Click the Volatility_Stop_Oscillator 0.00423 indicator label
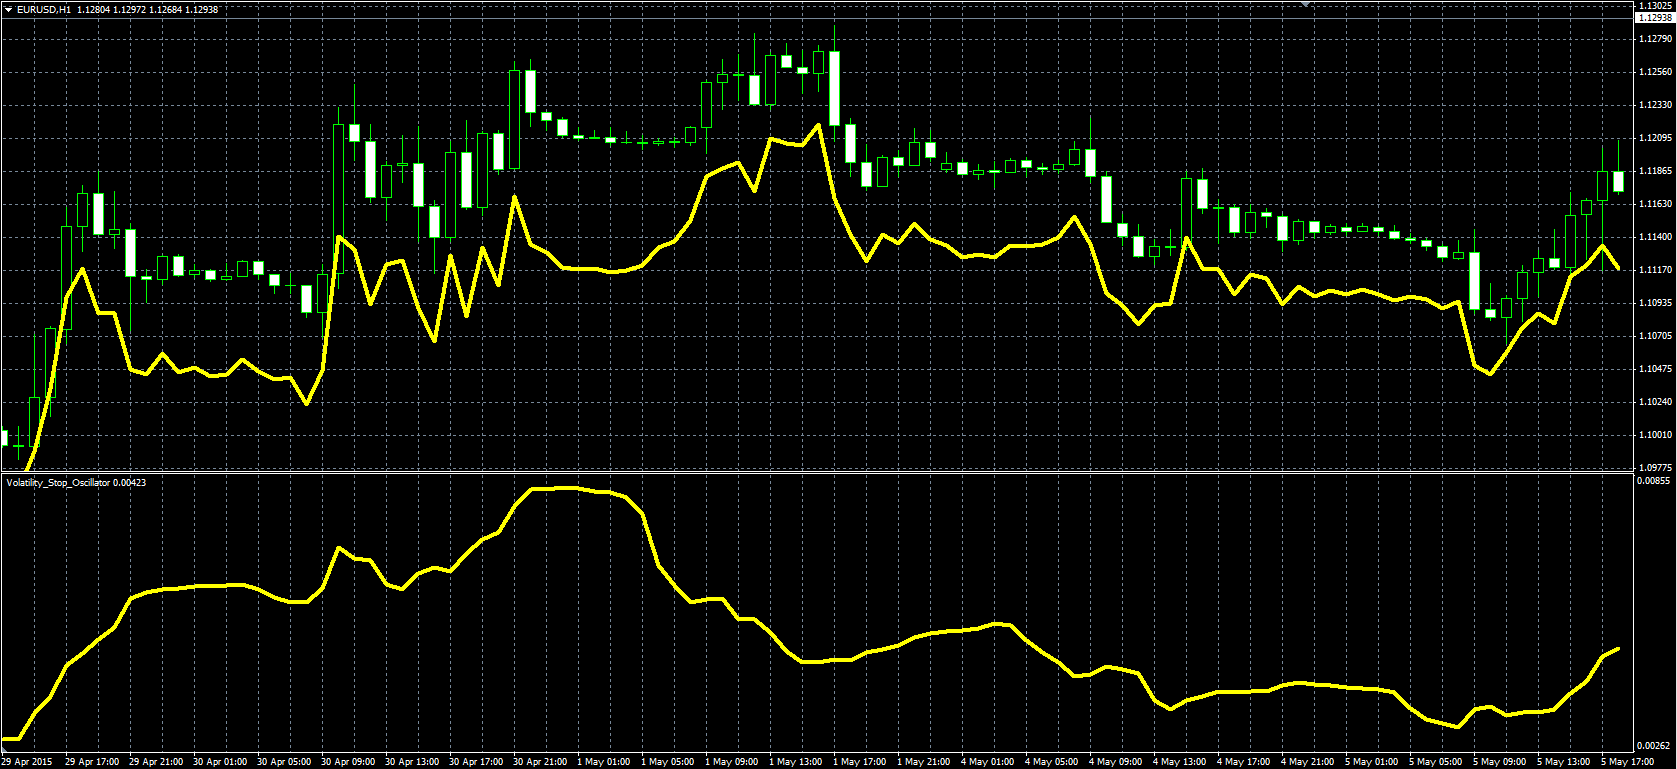Image resolution: width=1677 pixels, height=769 pixels. pos(76,482)
